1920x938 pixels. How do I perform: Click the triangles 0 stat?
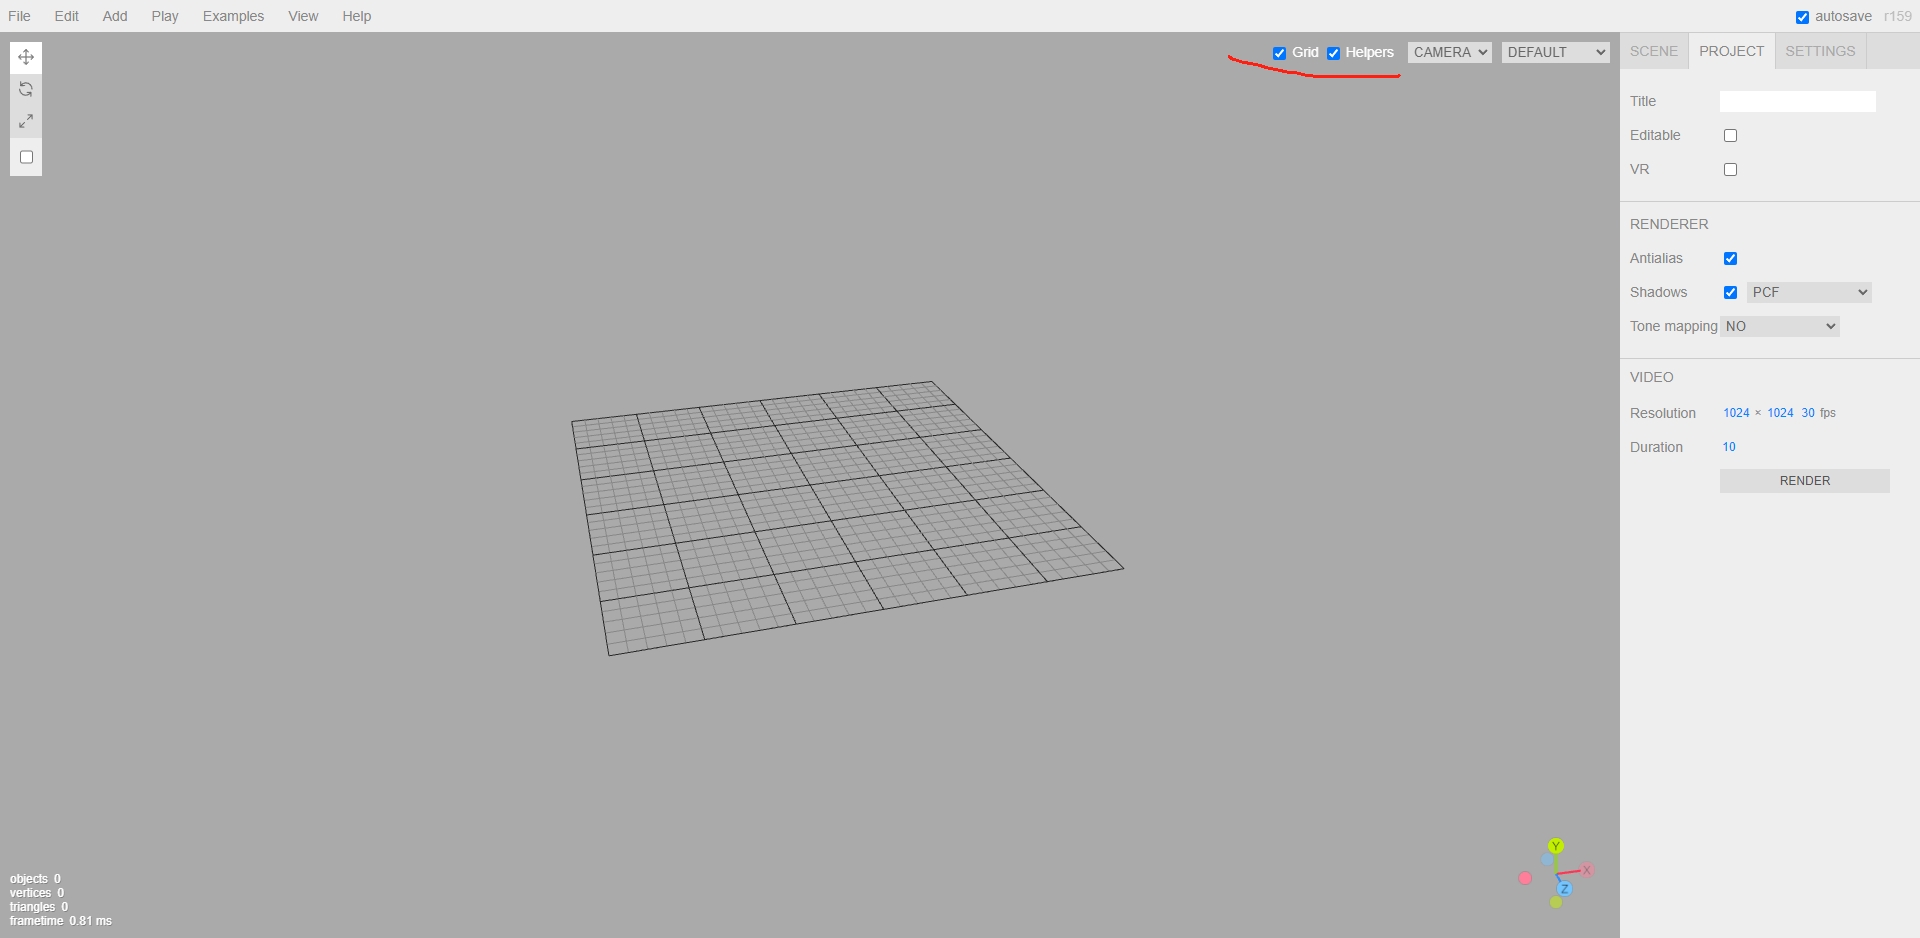39,907
